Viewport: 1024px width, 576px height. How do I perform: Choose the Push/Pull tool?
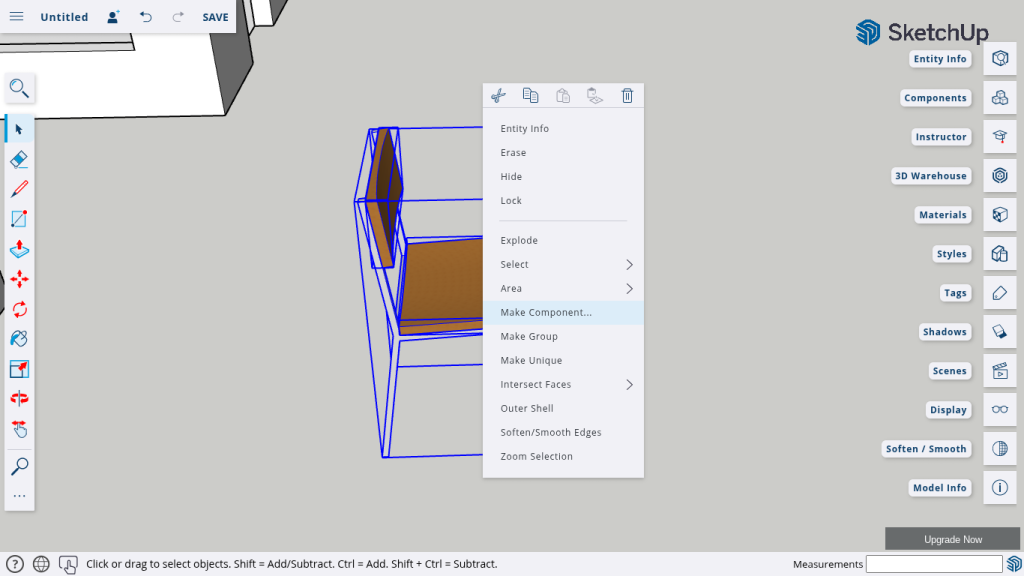click(x=19, y=249)
